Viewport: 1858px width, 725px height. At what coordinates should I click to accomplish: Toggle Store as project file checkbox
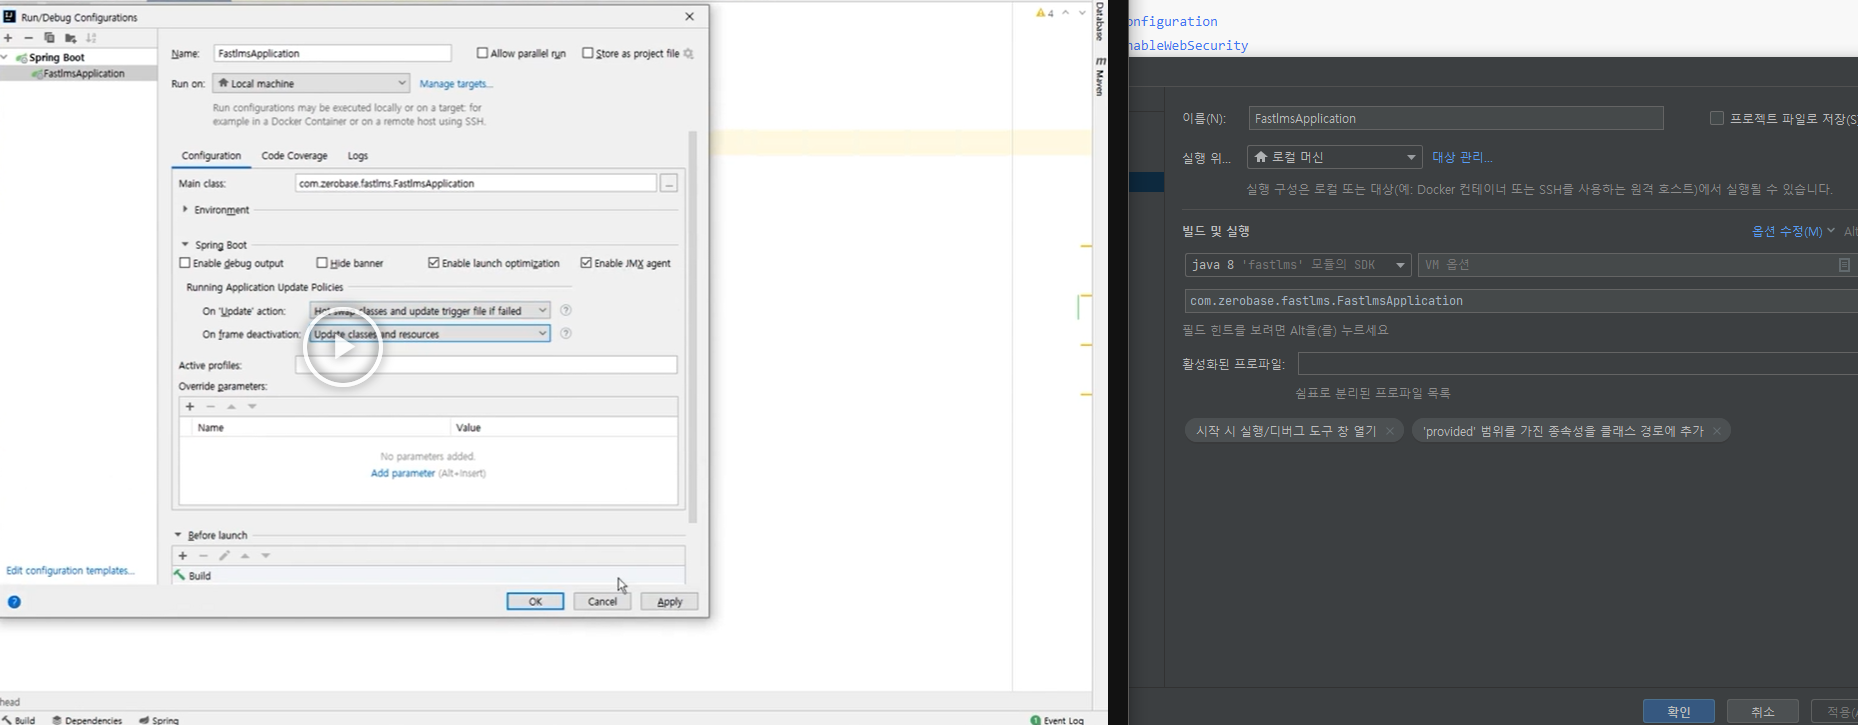[588, 53]
